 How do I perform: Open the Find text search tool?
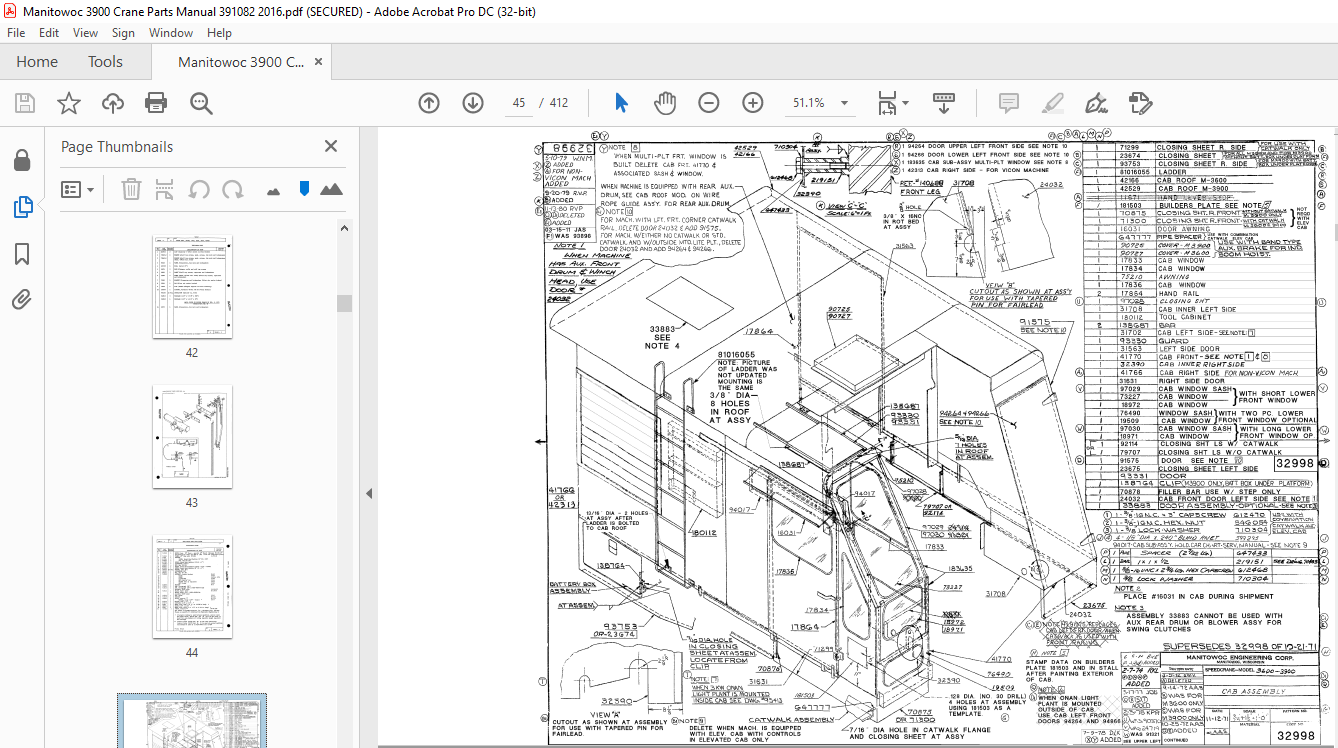[x=201, y=103]
